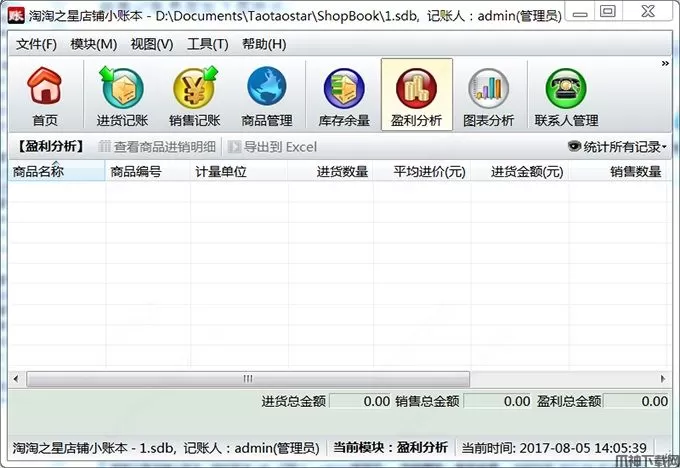Open 商品管理 product management

267,96
